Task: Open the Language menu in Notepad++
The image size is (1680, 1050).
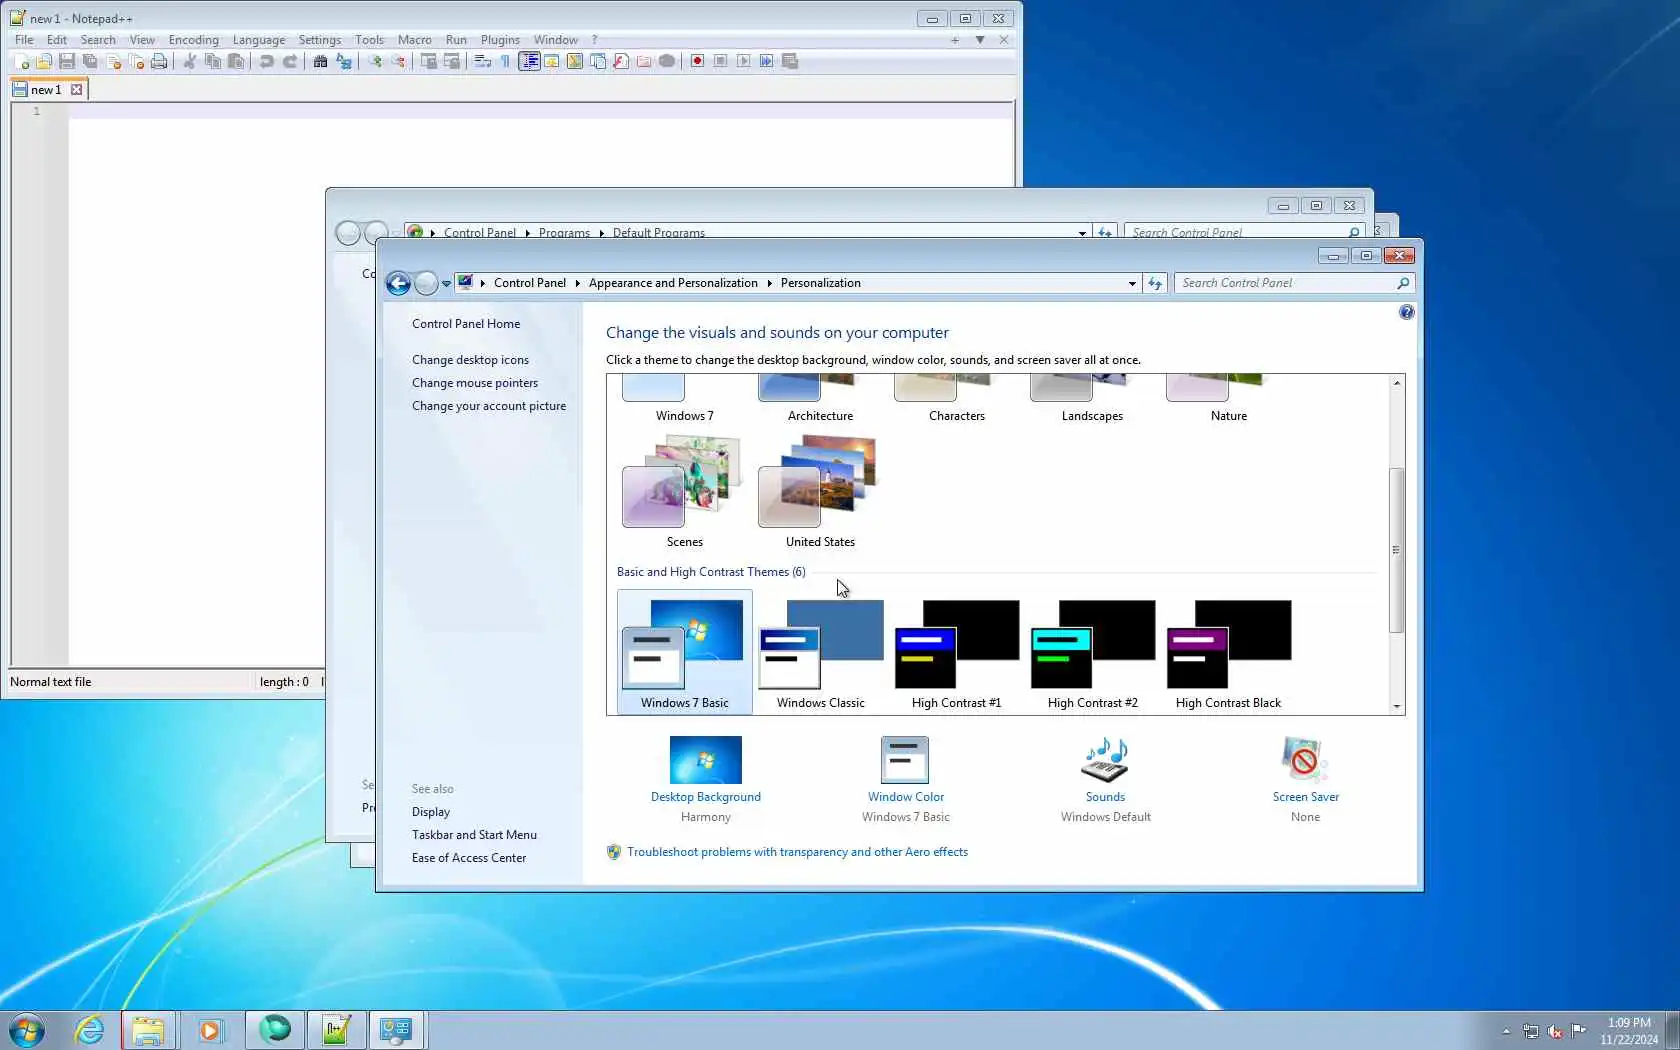Action: point(258,40)
